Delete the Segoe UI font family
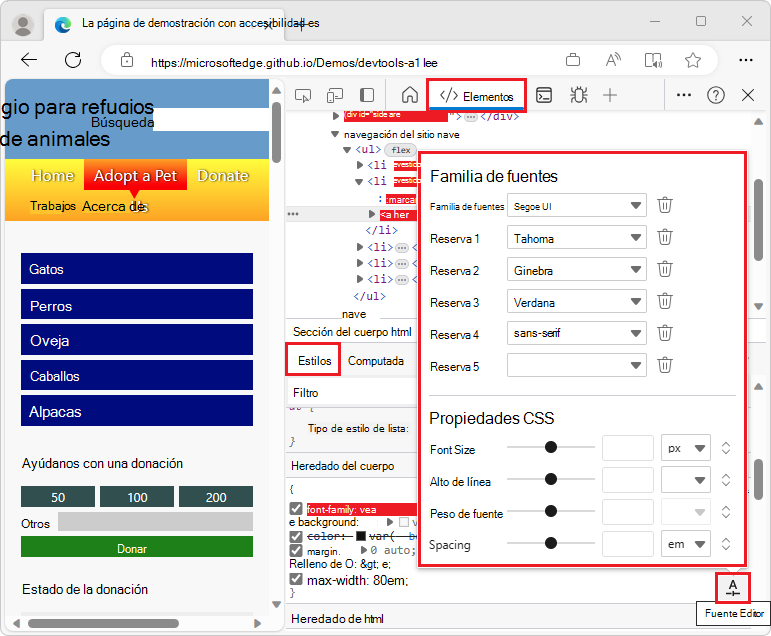The width and height of the screenshot is (771, 636). point(665,205)
